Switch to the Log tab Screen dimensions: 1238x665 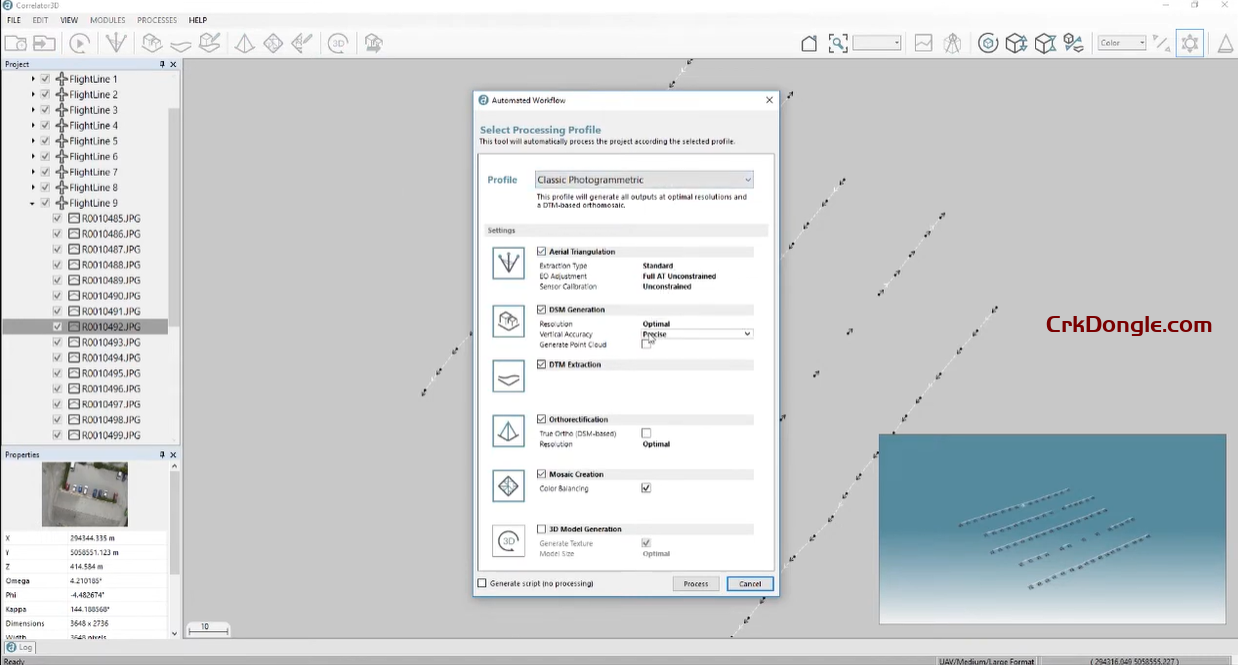pos(18,647)
